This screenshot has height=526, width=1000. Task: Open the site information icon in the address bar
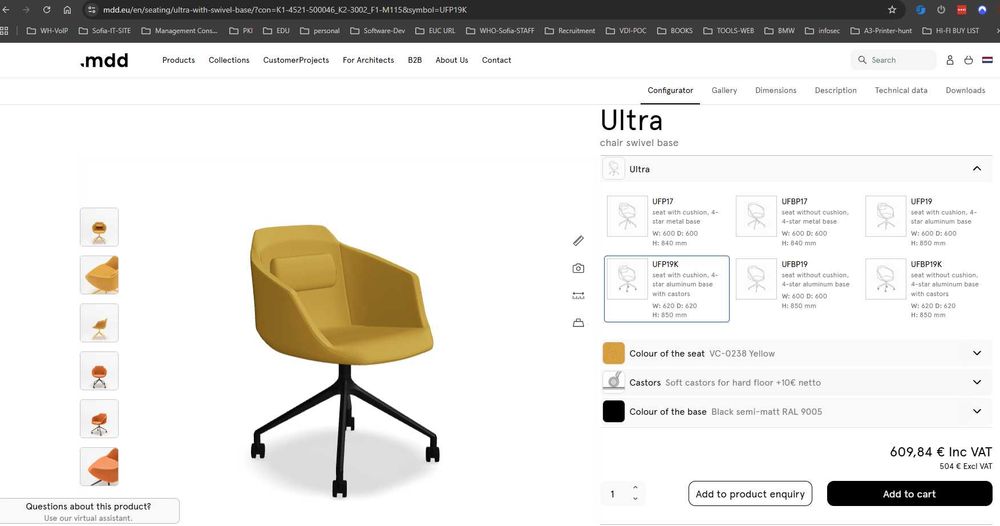92,10
